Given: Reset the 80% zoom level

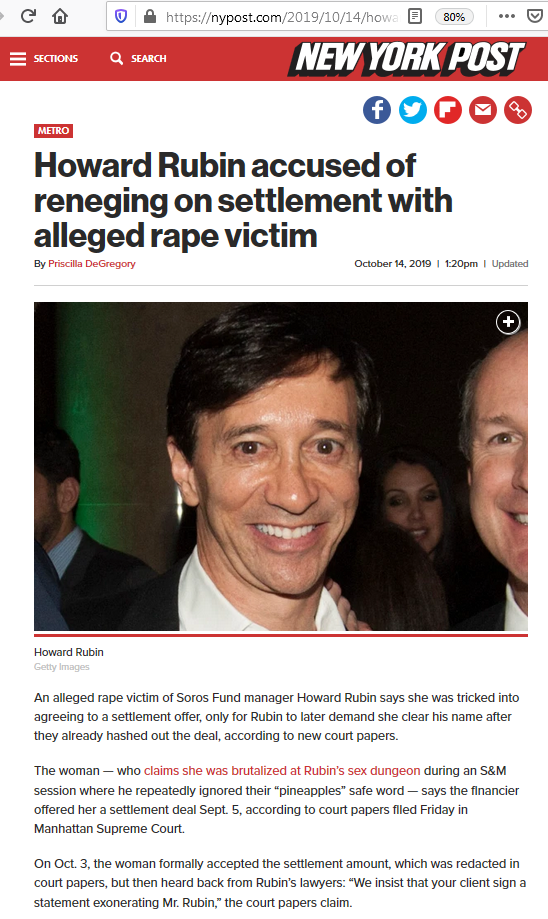Looking at the screenshot, I should click(454, 16).
